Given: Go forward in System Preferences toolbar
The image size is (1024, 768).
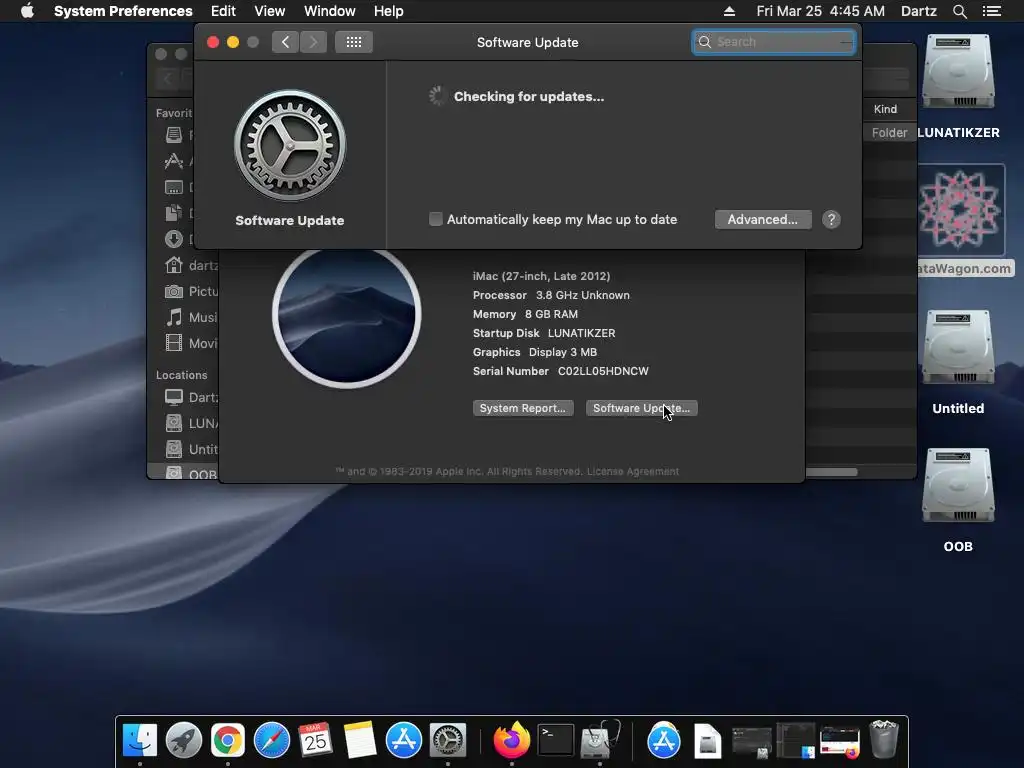Looking at the screenshot, I should 313,42.
